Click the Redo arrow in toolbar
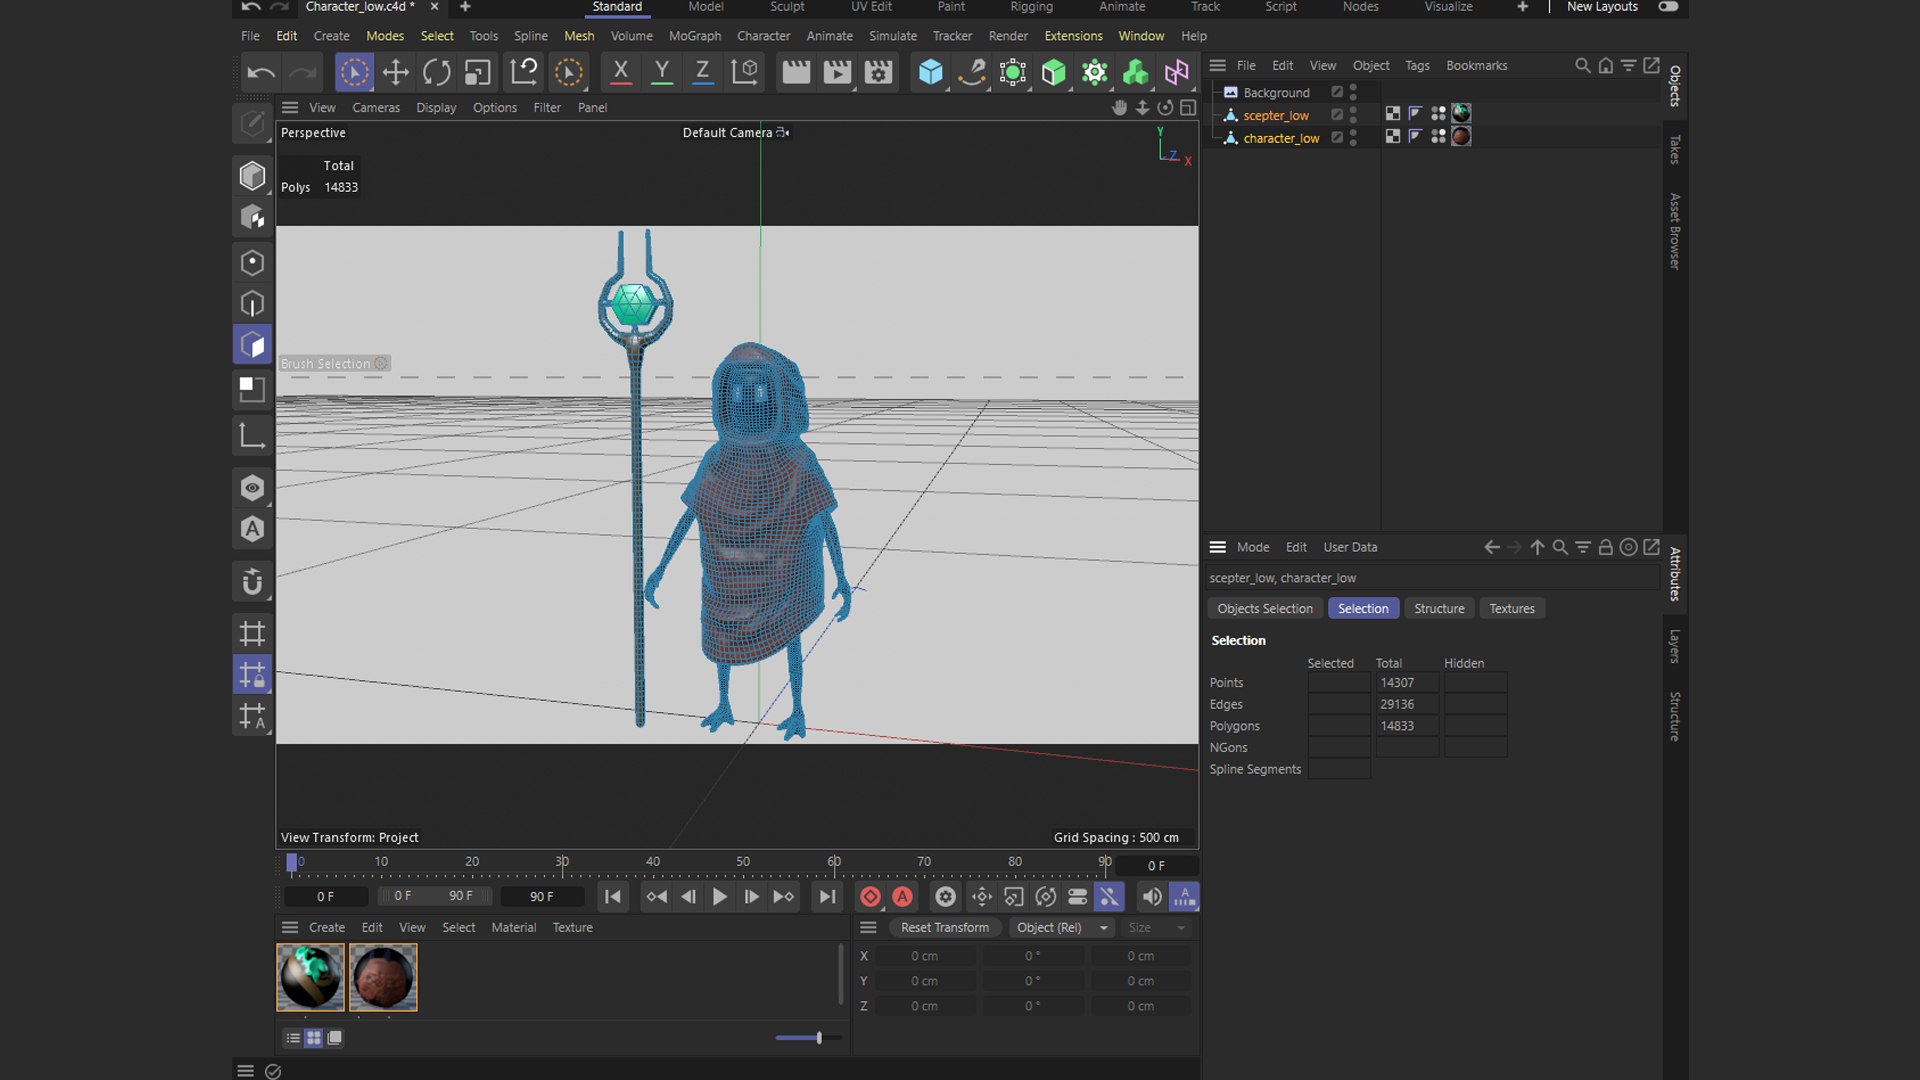Image resolution: width=1920 pixels, height=1080 pixels. pos(302,72)
